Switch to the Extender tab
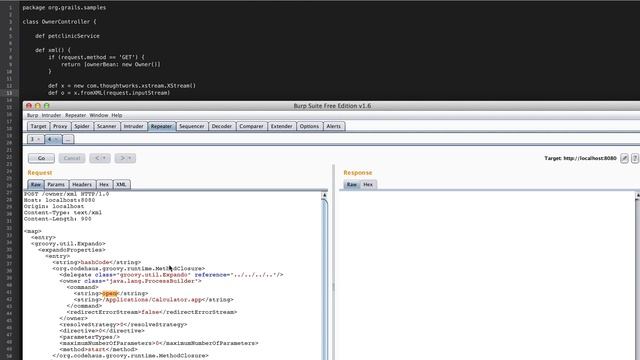 [x=282, y=127]
